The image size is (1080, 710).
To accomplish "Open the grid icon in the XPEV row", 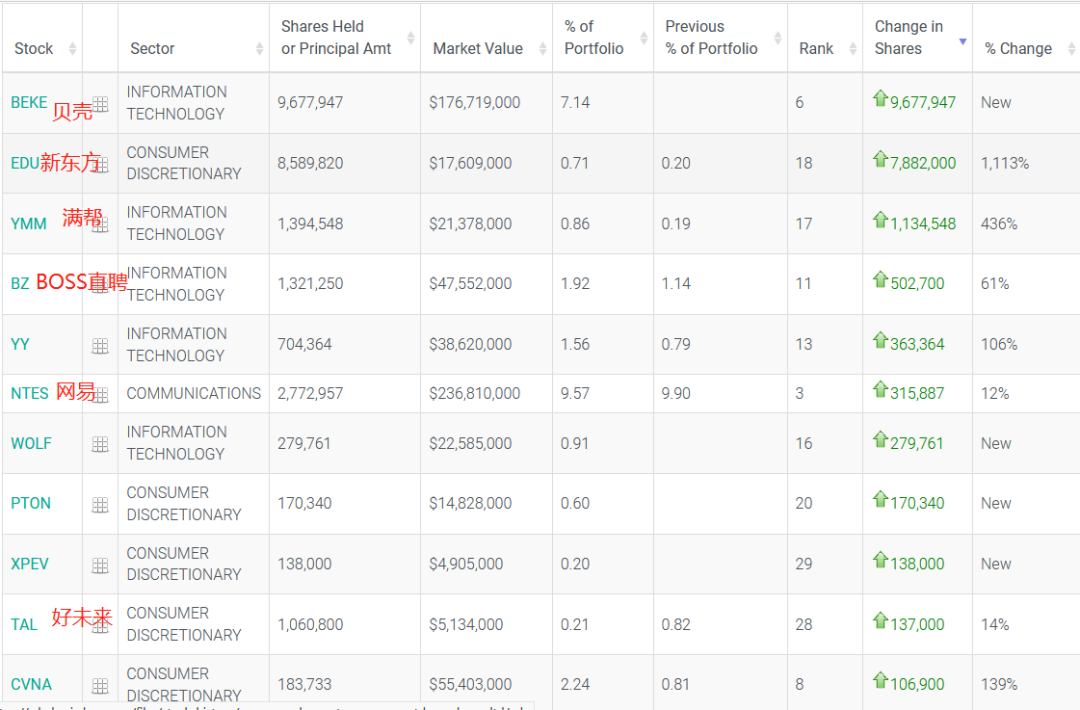I will 100,565.
